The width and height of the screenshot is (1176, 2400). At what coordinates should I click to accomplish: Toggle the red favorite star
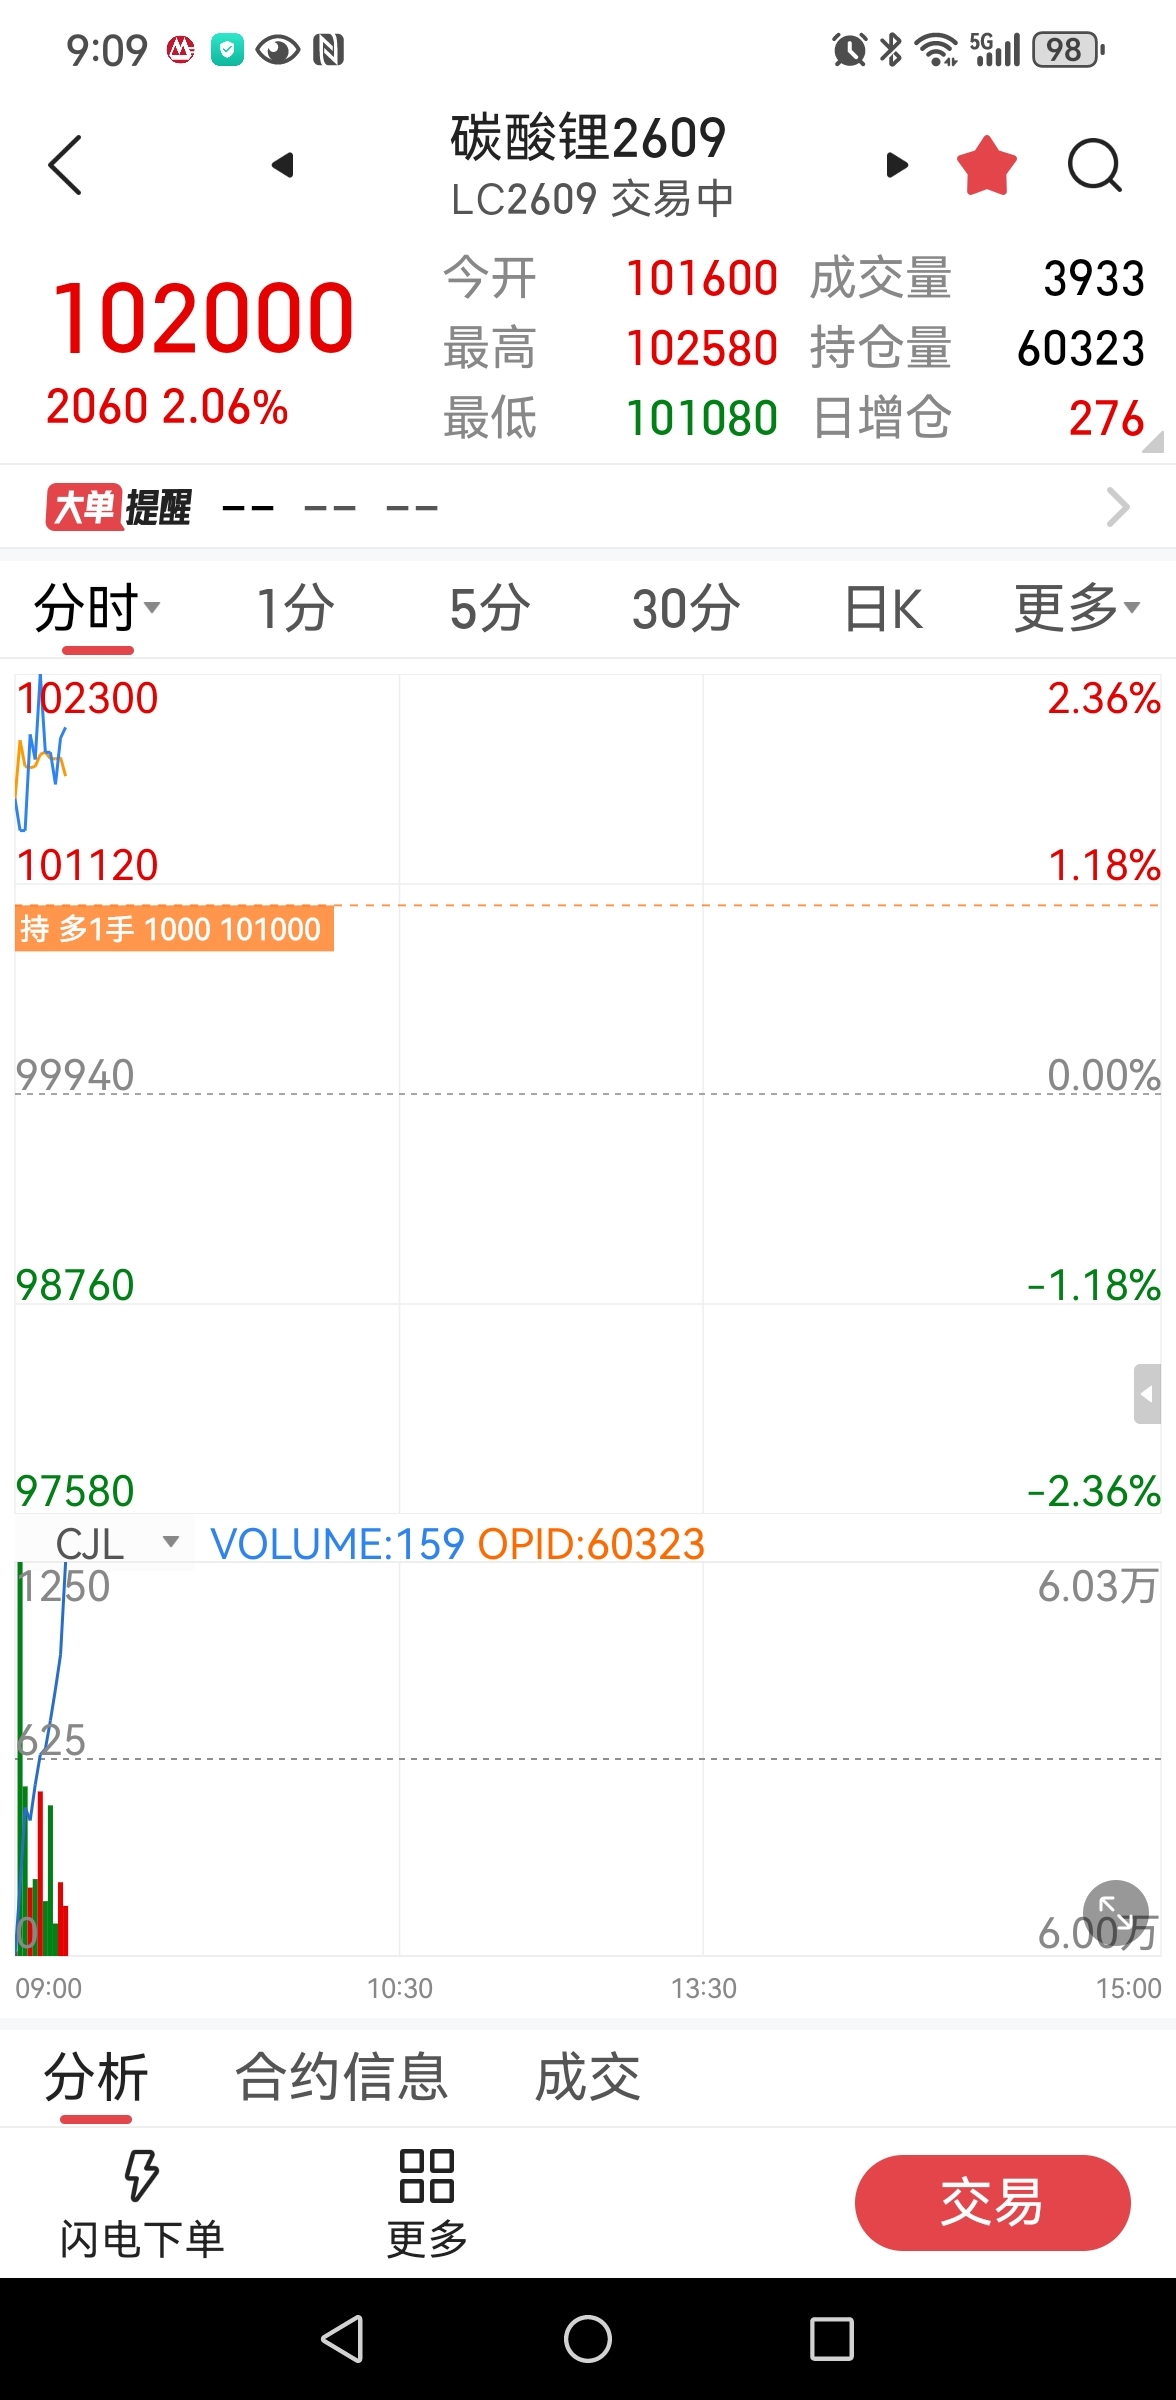pyautogui.click(x=987, y=165)
